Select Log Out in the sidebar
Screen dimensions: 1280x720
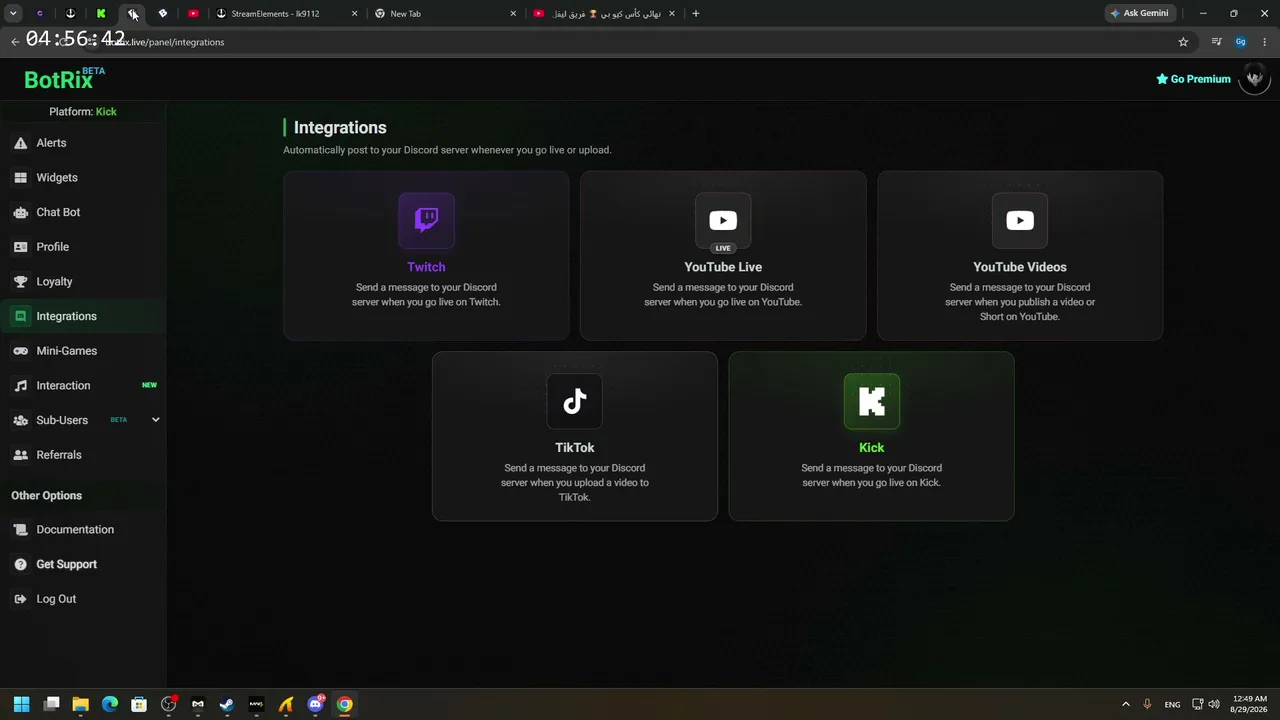coord(83,599)
